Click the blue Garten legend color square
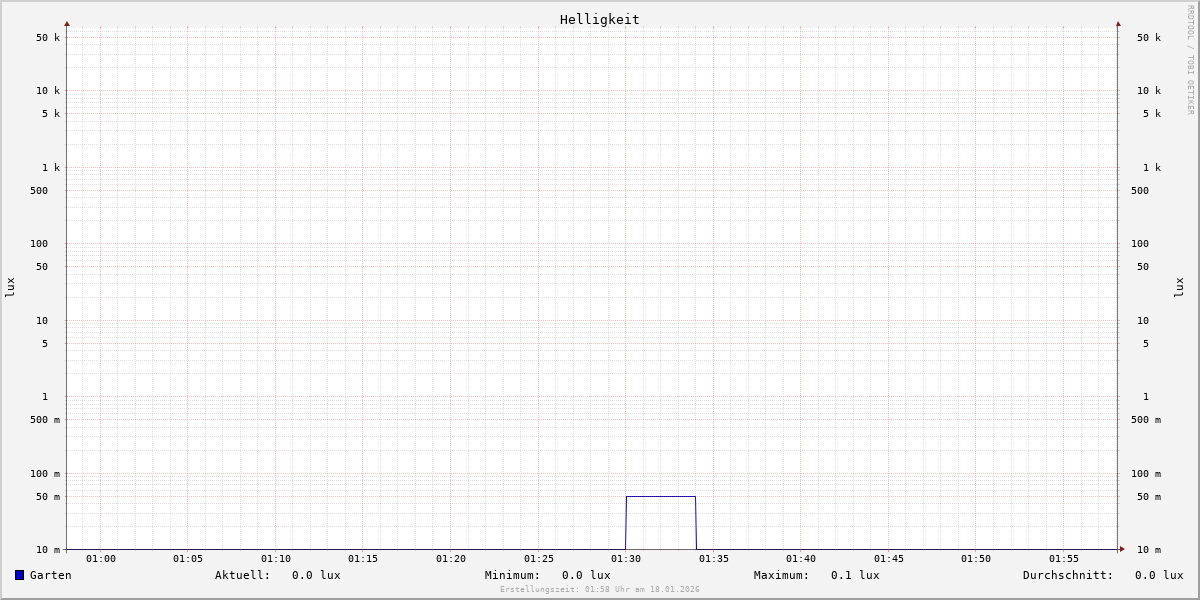Image resolution: width=1200 pixels, height=600 pixels. [x=19, y=575]
